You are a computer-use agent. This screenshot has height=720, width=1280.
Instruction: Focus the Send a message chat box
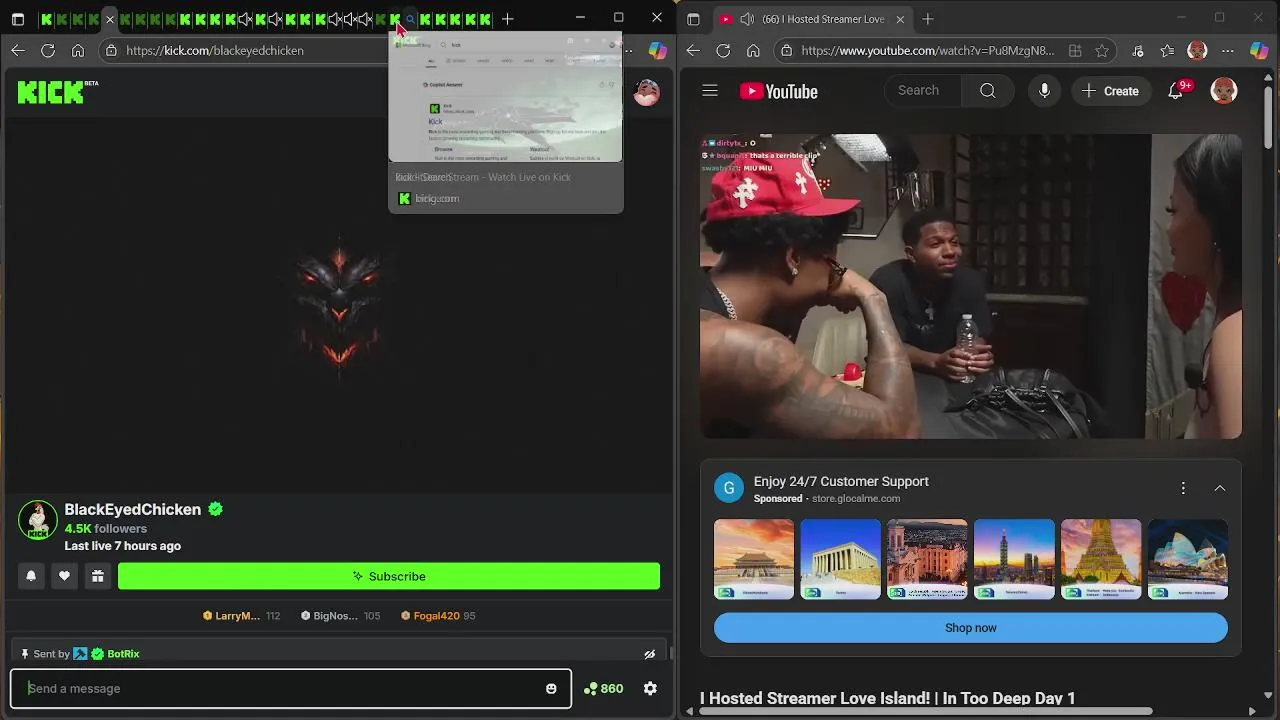tap(291, 688)
